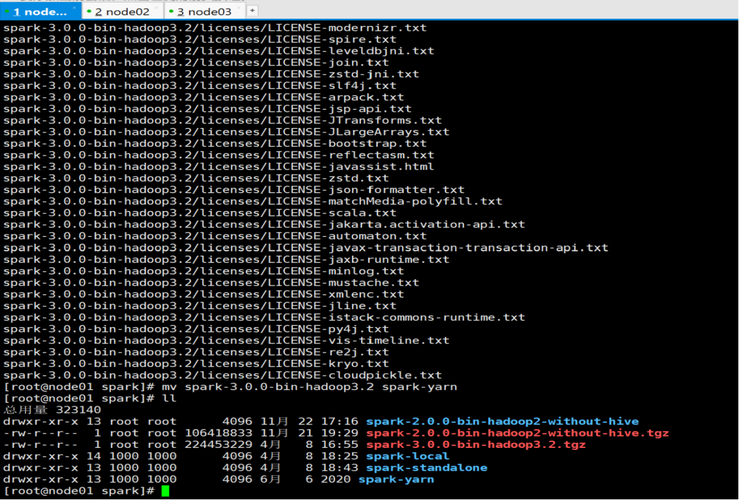
Task: Click the LICENSE-zstd.txt output line
Action: pyautogui.click(x=196, y=179)
